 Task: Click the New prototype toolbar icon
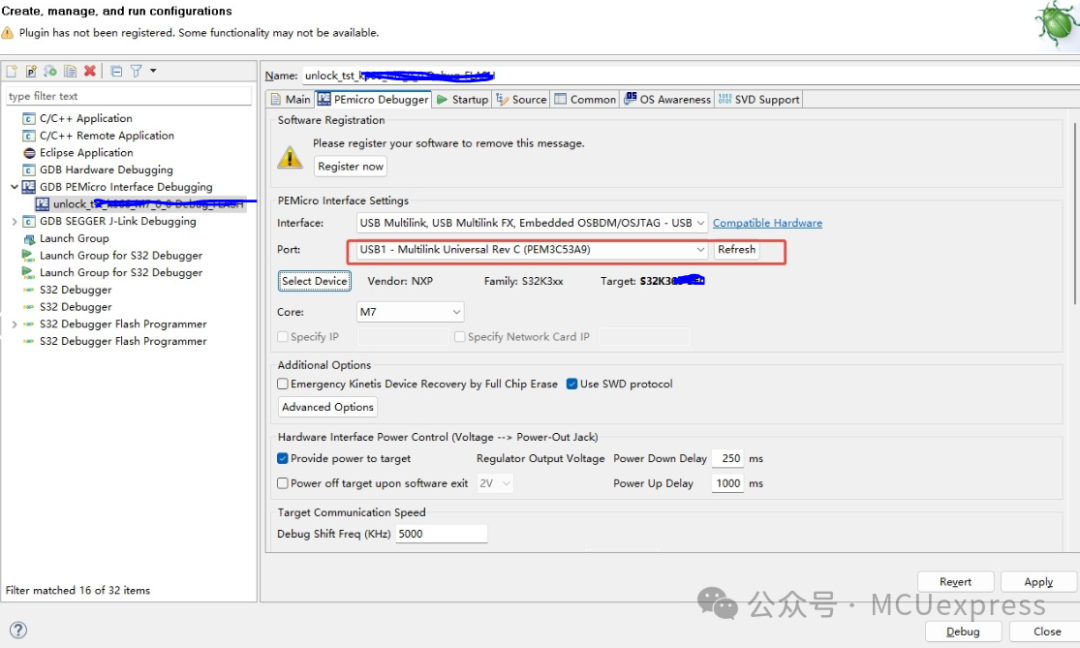[31, 71]
